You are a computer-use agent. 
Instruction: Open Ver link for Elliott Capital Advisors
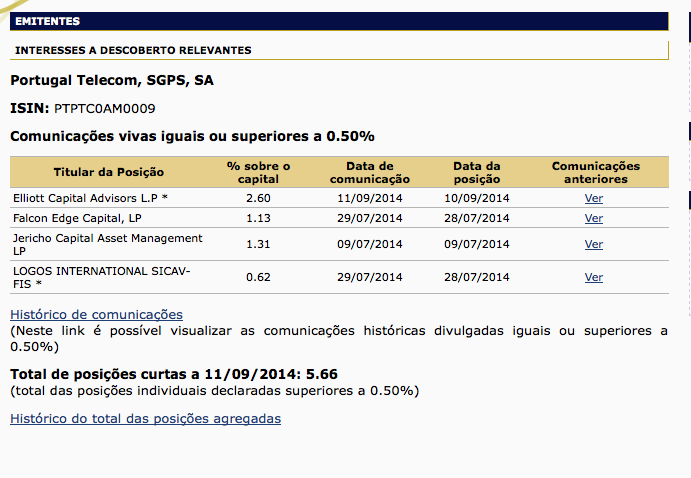(x=594, y=198)
